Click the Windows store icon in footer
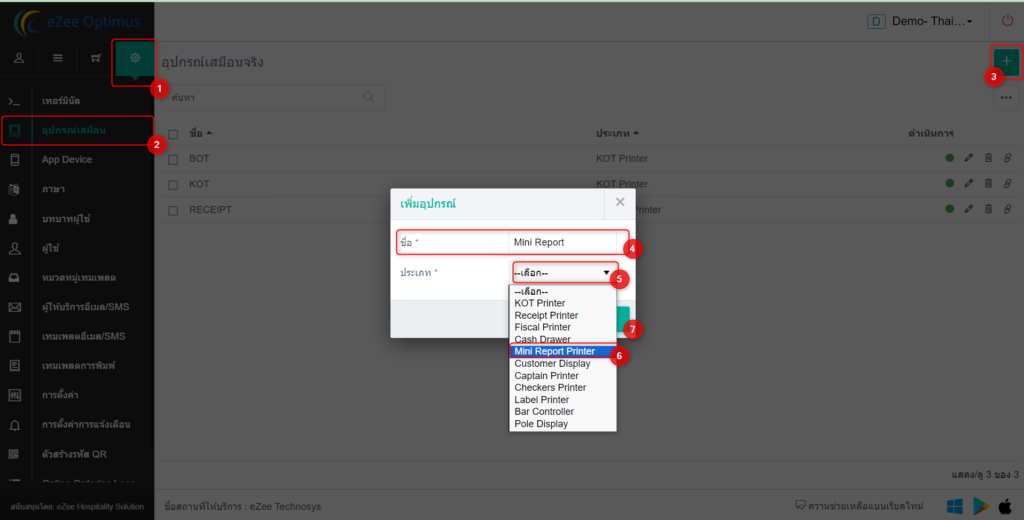Image resolution: width=1024 pixels, height=520 pixels. click(955, 506)
